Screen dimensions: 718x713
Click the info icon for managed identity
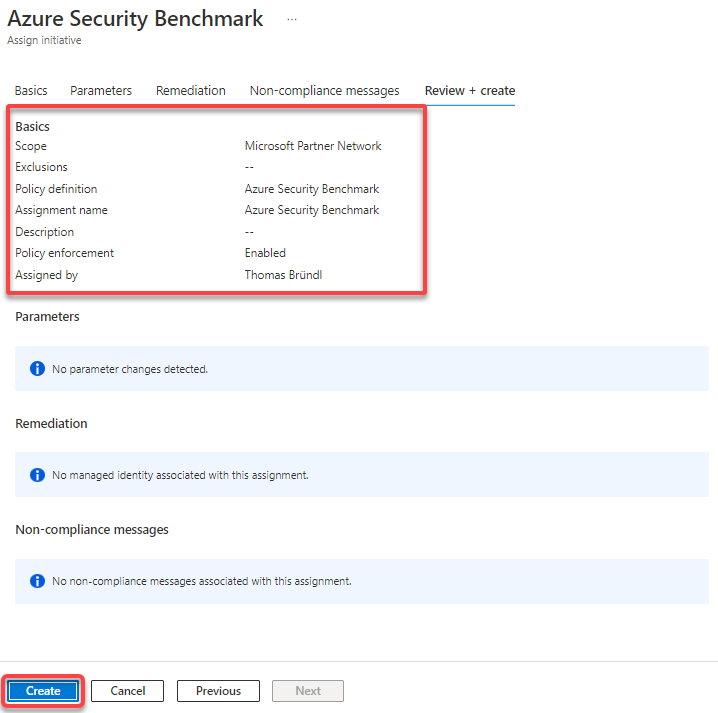pos(37,475)
